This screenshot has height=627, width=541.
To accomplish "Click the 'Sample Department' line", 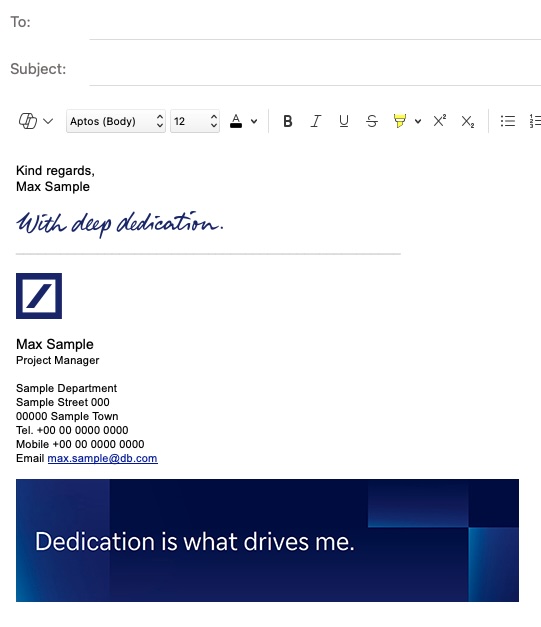I will click(66, 388).
